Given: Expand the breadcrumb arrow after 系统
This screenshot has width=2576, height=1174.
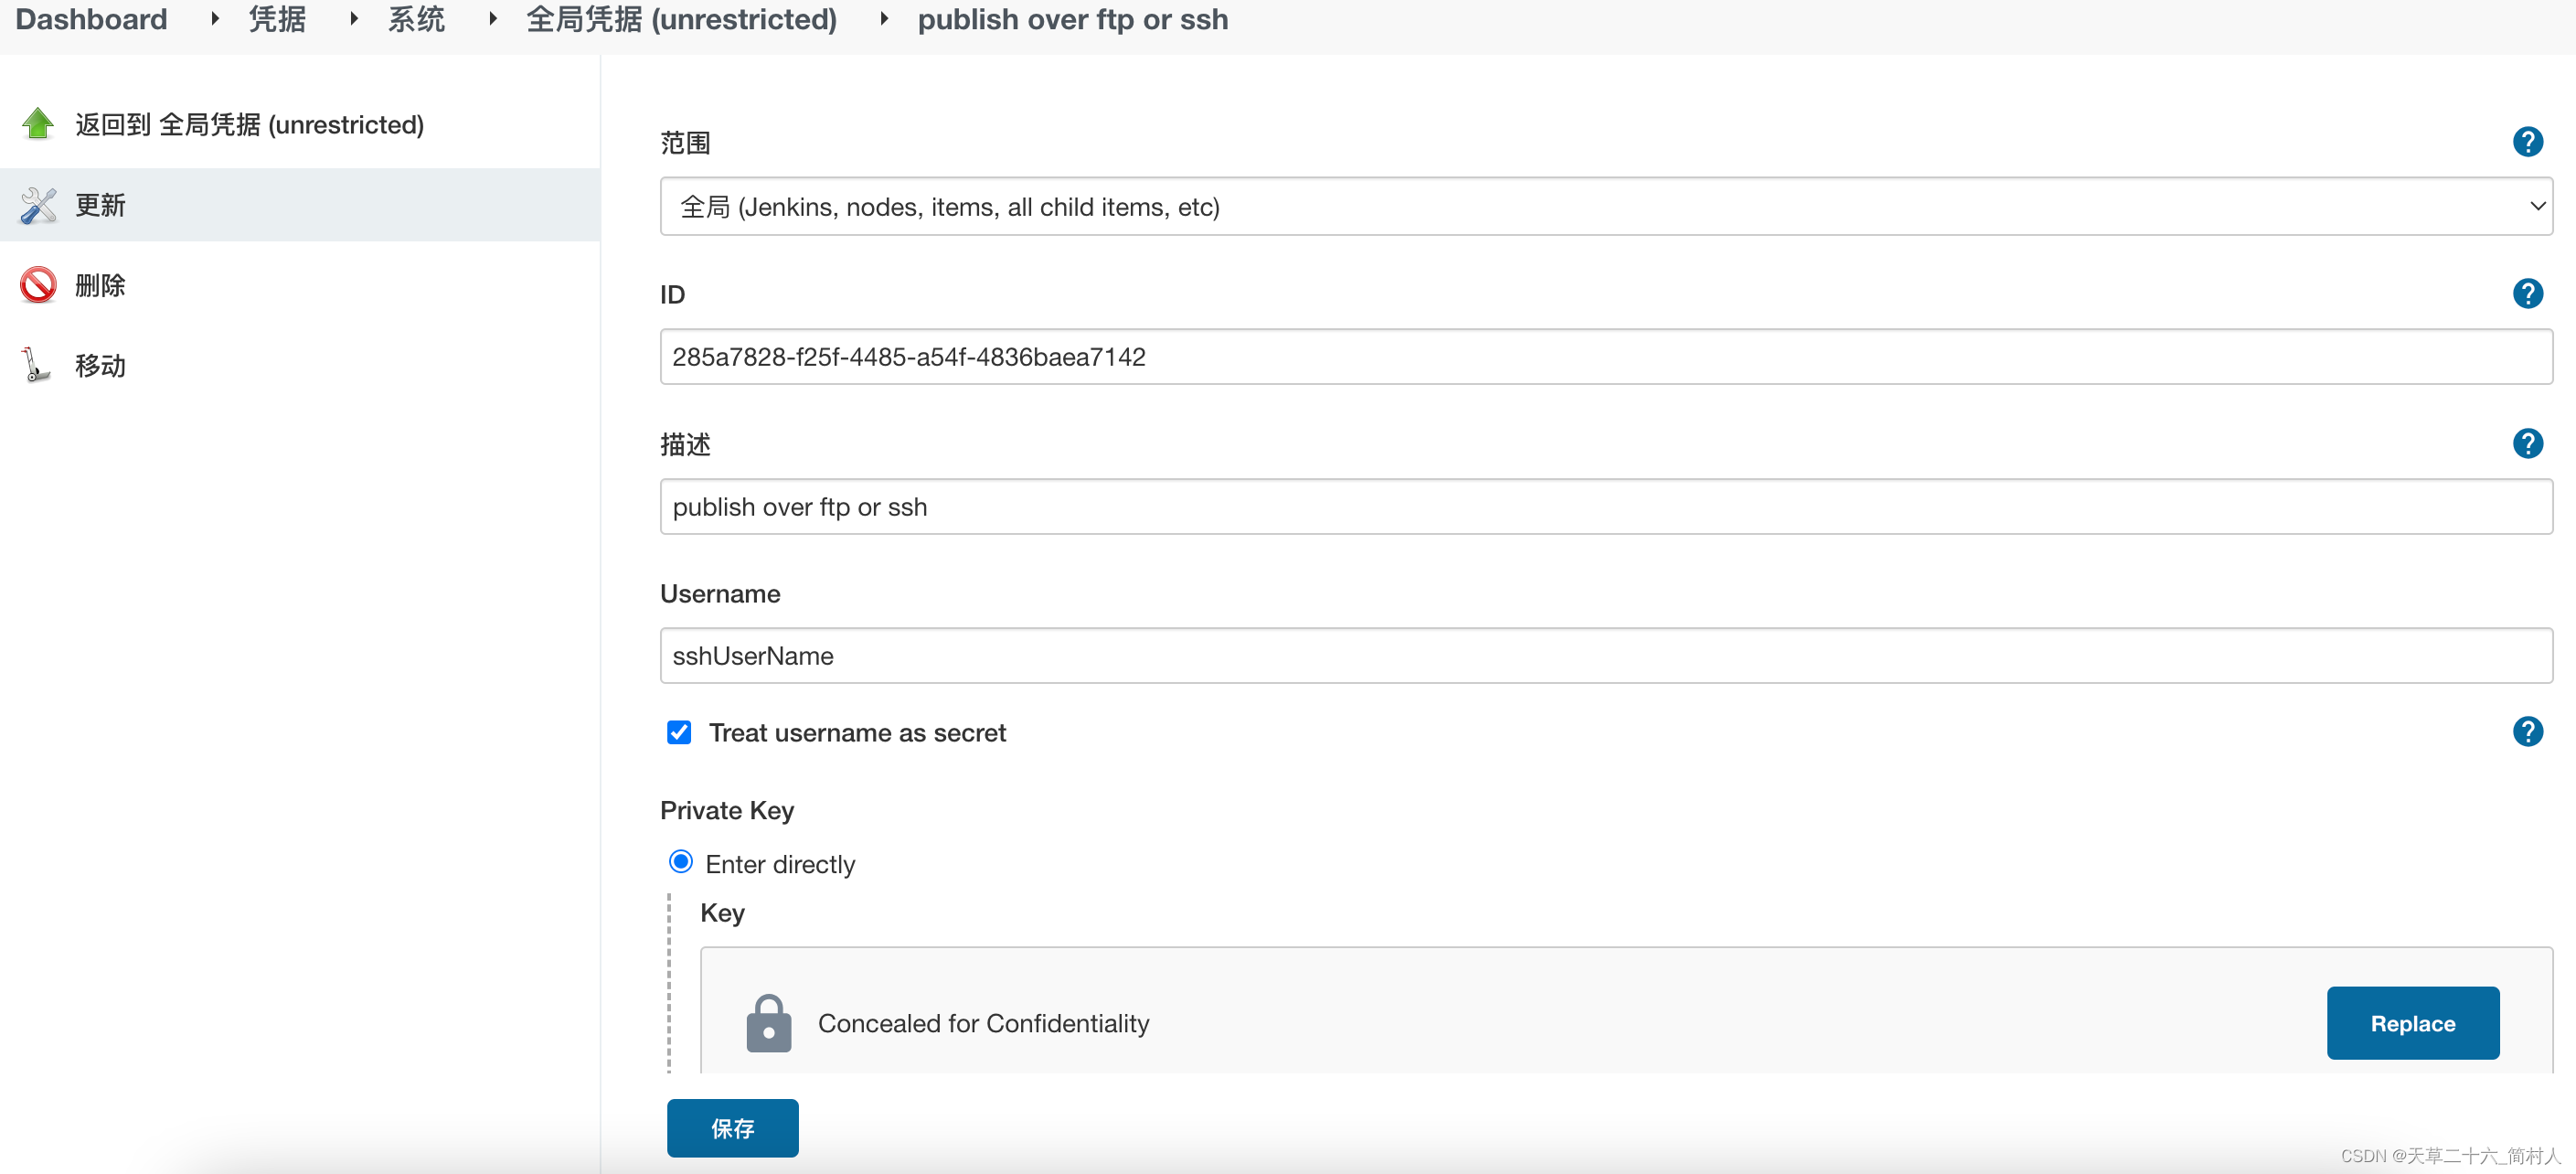Looking at the screenshot, I should (492, 19).
